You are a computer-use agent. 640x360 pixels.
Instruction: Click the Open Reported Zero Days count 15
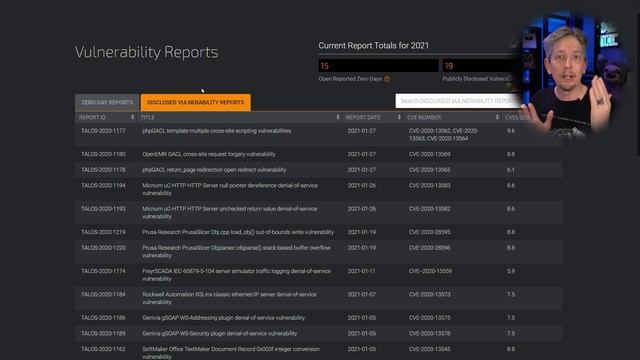[378, 66]
